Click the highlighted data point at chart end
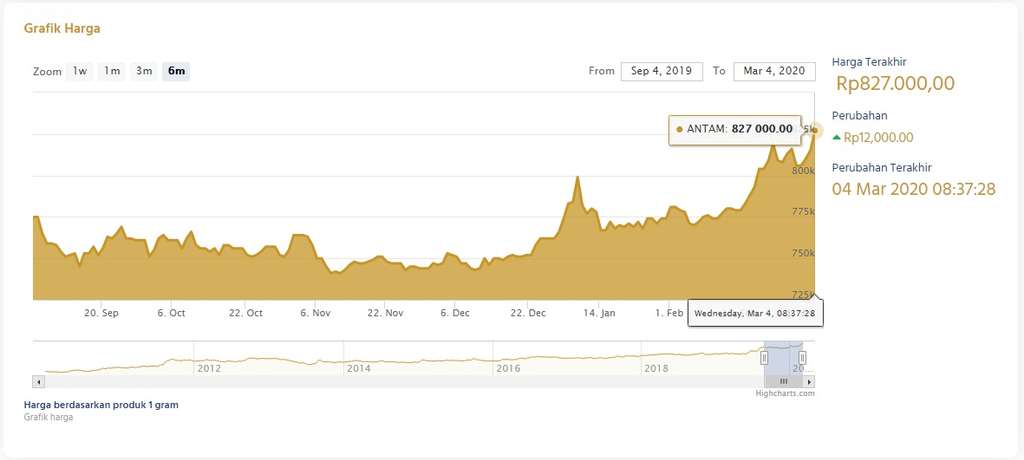This screenshot has width=1024, height=460. pos(814,130)
